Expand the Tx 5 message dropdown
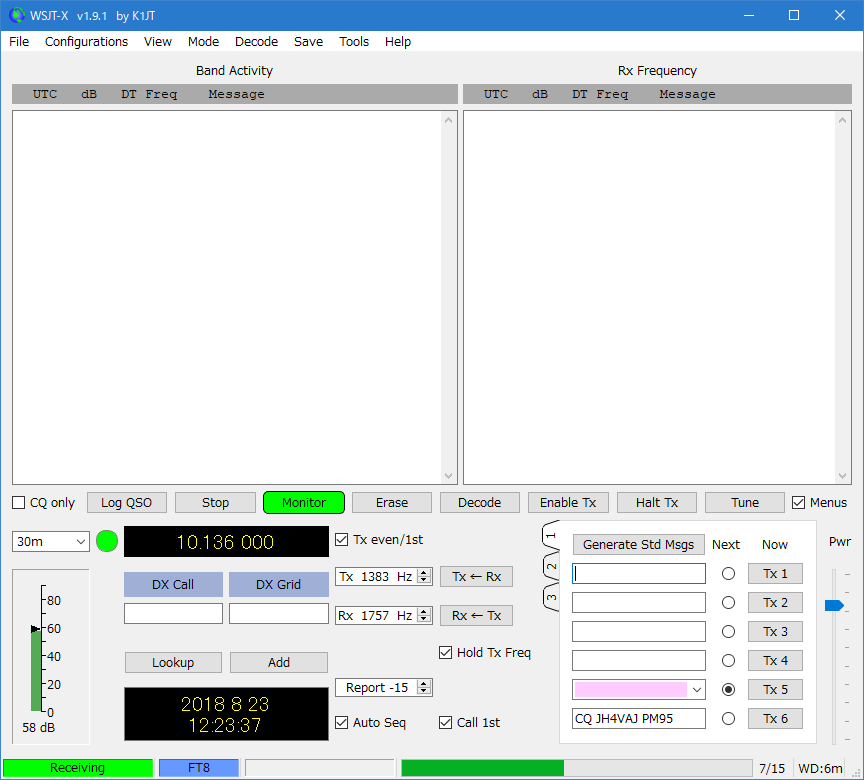Image resolution: width=864 pixels, height=780 pixels. coord(697,690)
